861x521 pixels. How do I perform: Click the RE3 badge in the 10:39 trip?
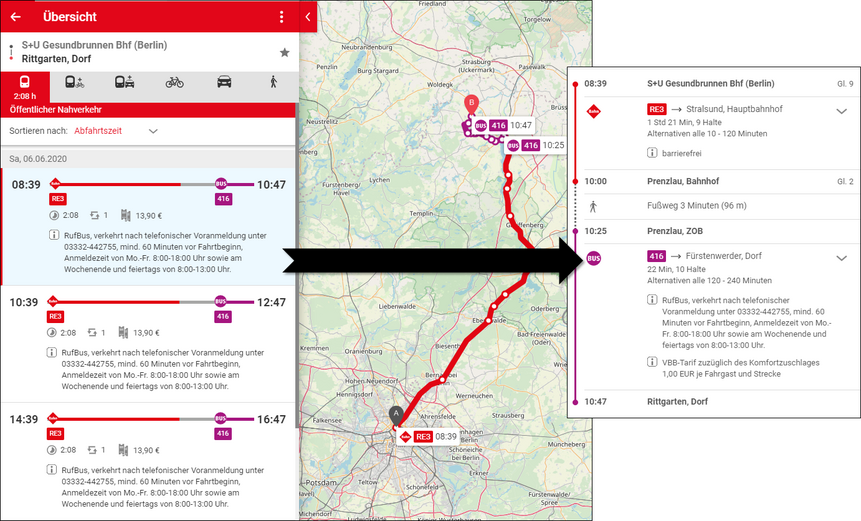pos(55,316)
